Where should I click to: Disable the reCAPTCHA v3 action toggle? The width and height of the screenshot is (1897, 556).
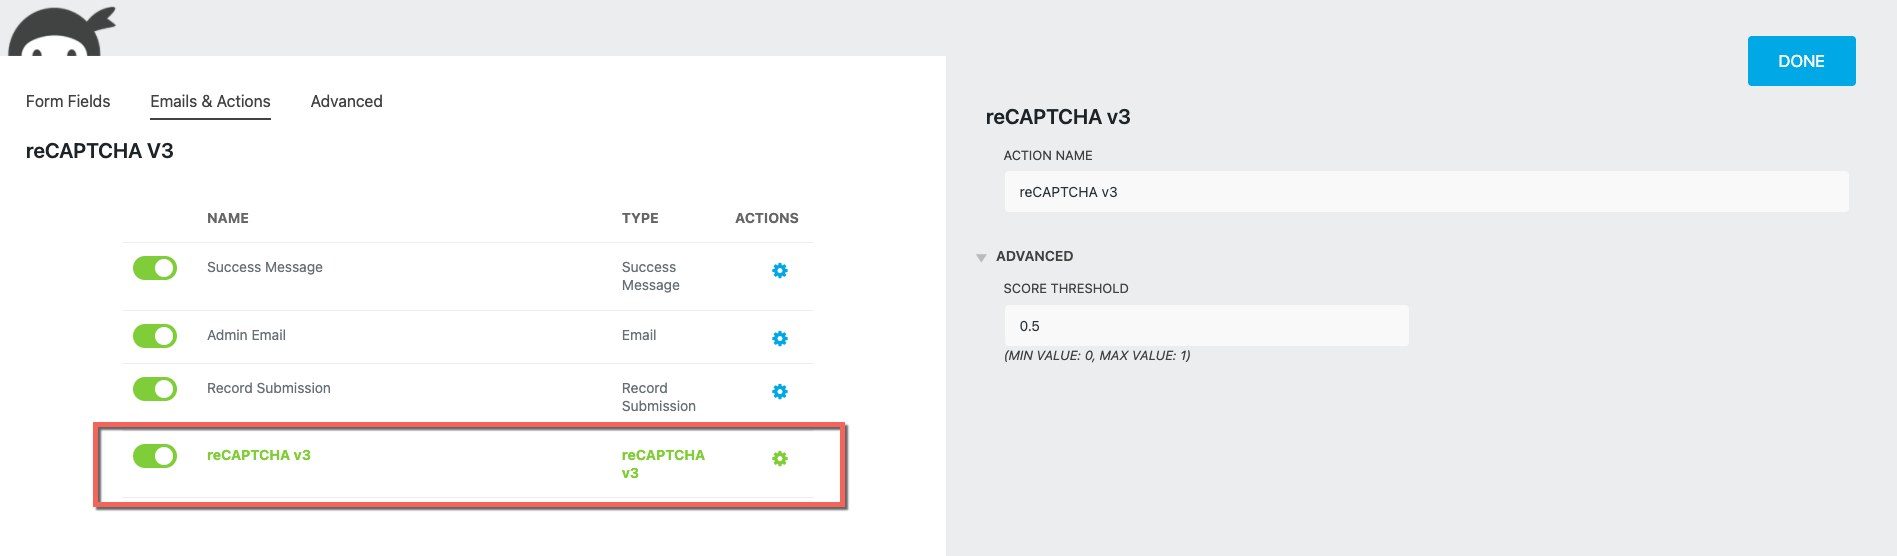(x=155, y=456)
